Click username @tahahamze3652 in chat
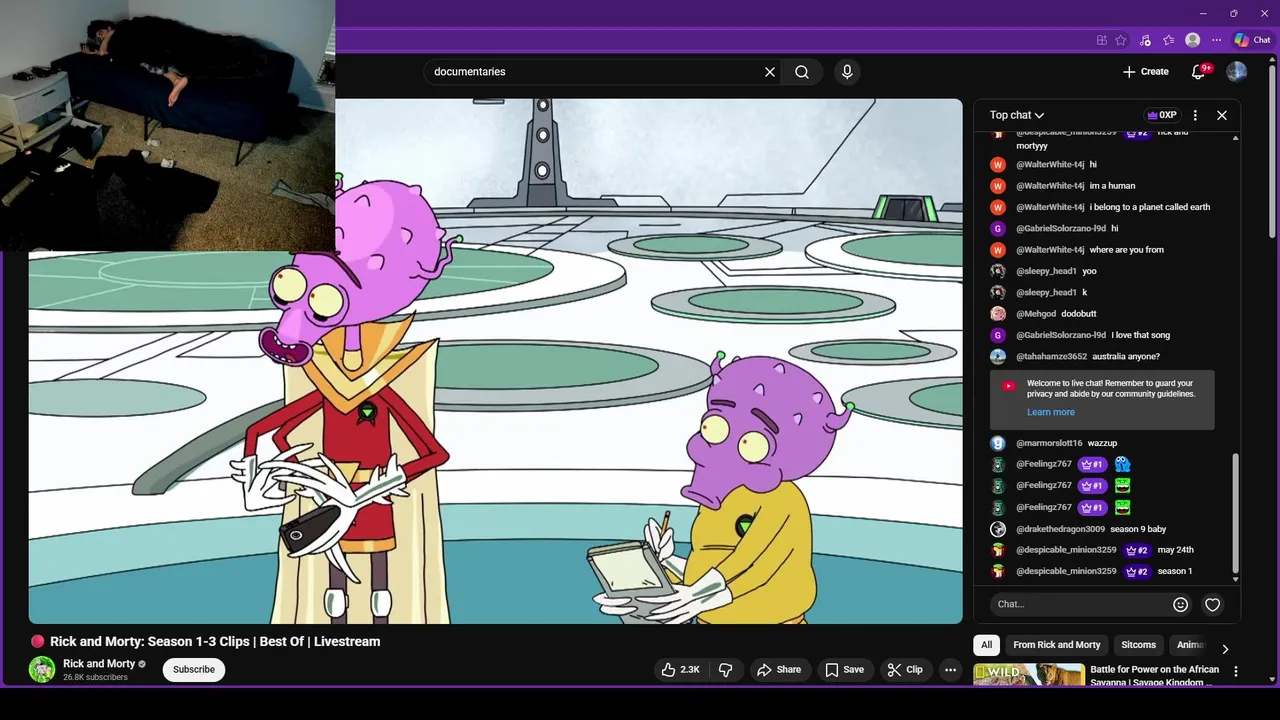 click(1052, 357)
